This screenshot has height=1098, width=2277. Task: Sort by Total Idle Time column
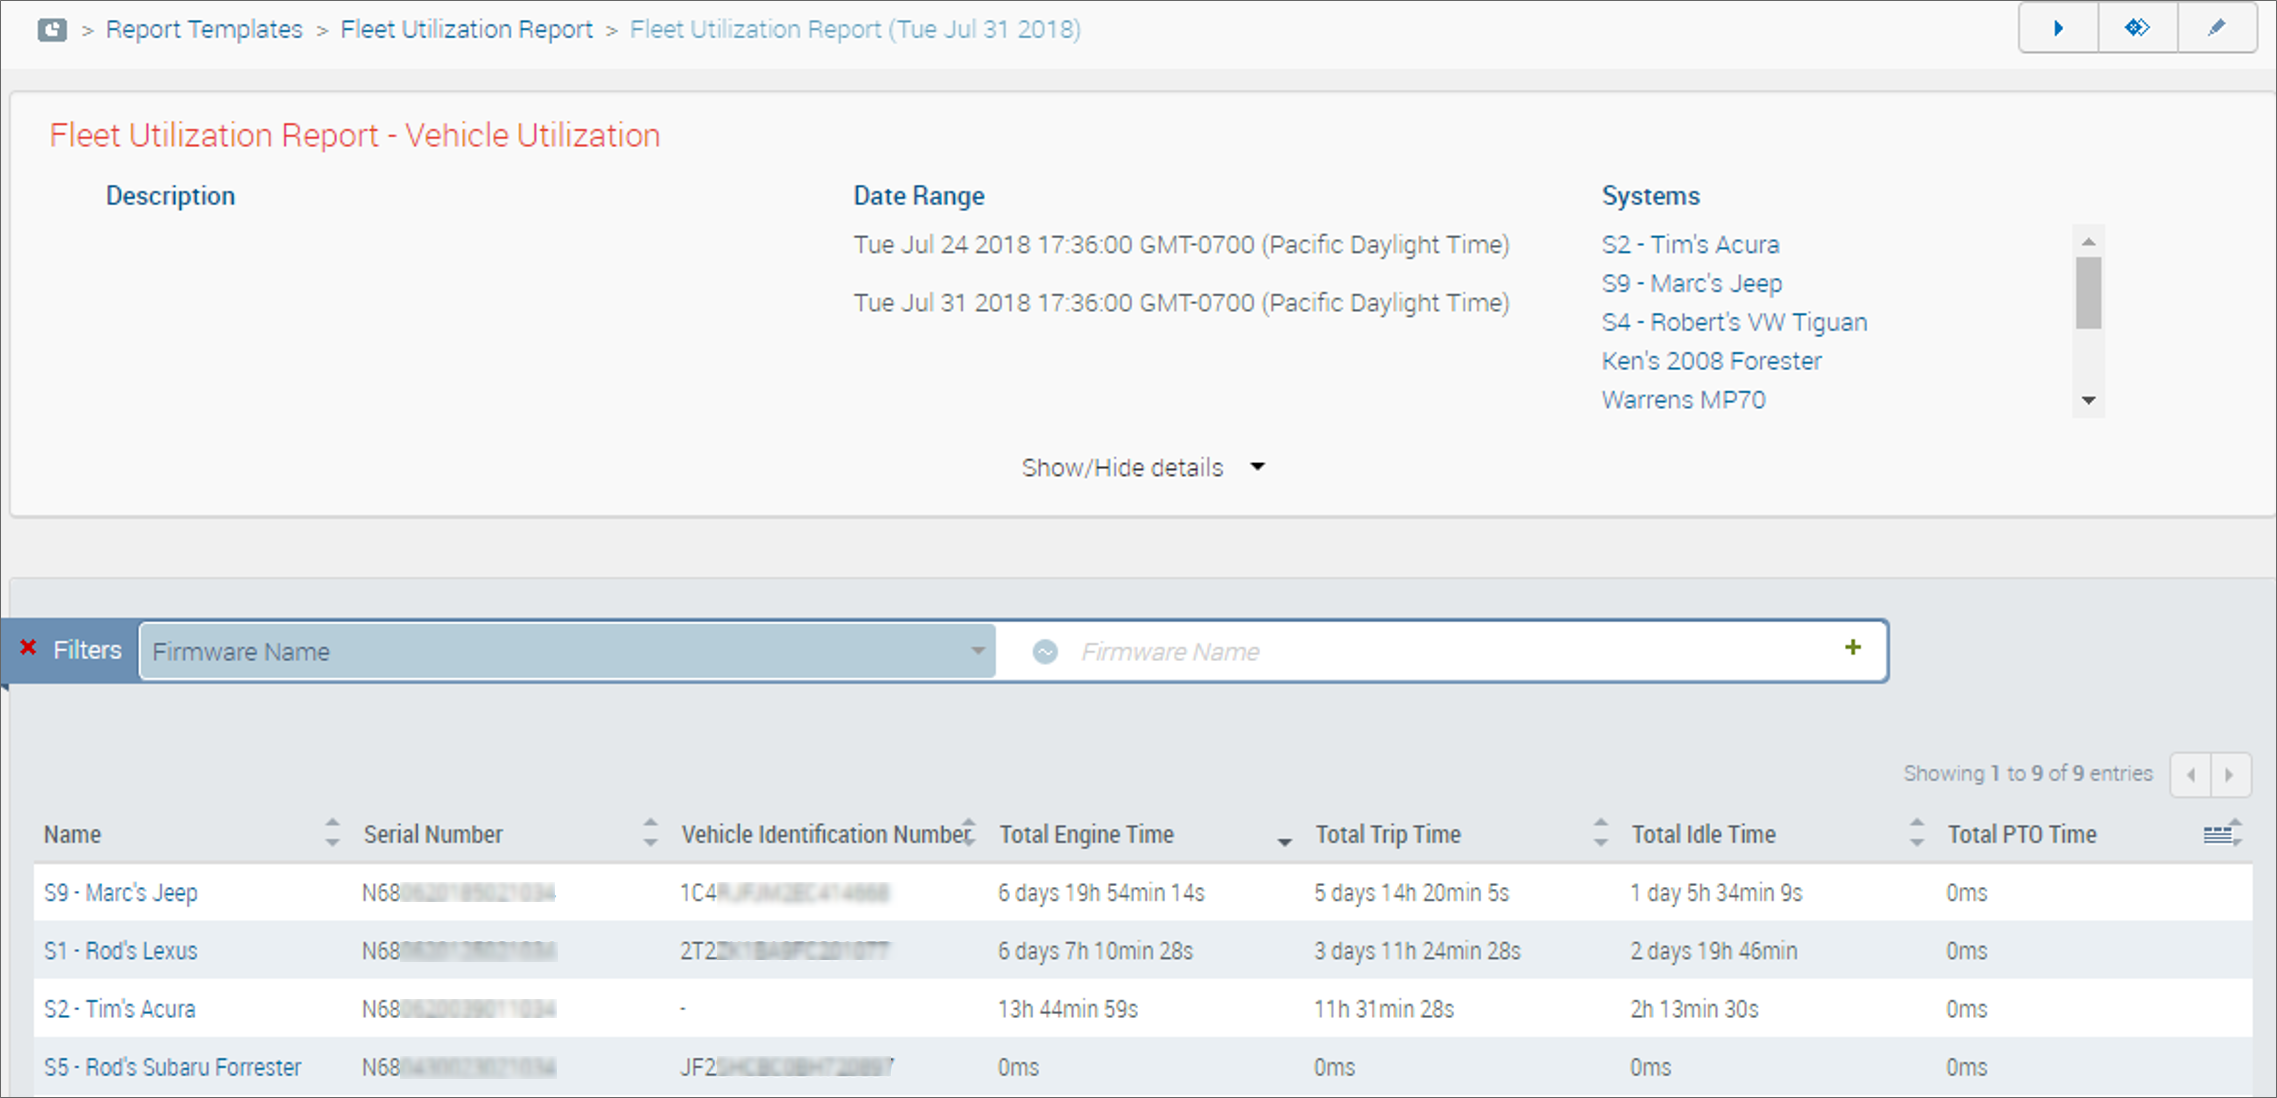1703,835
